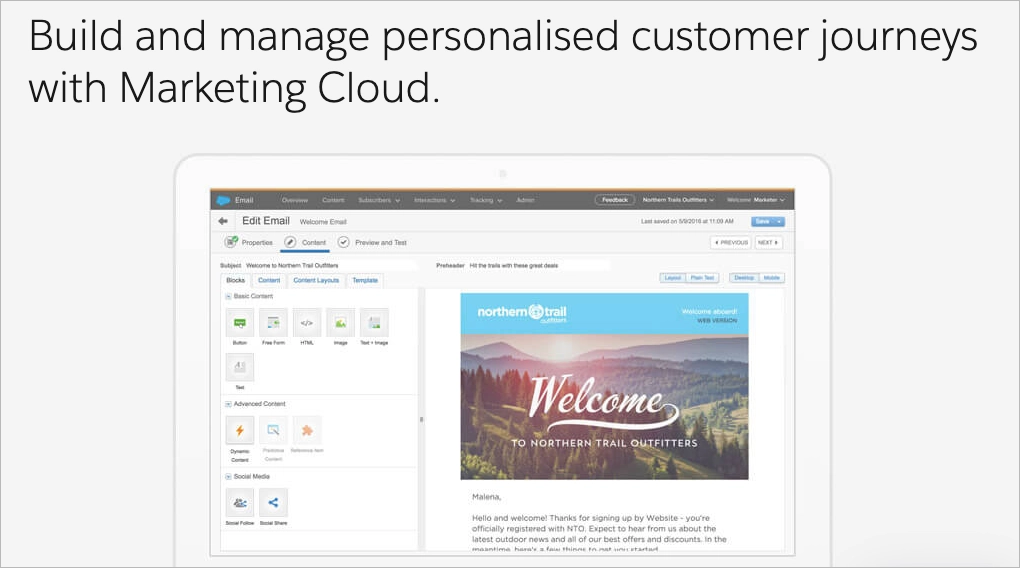Click the WEB VERSION link in email
The image size is (1020, 568).
[718, 321]
